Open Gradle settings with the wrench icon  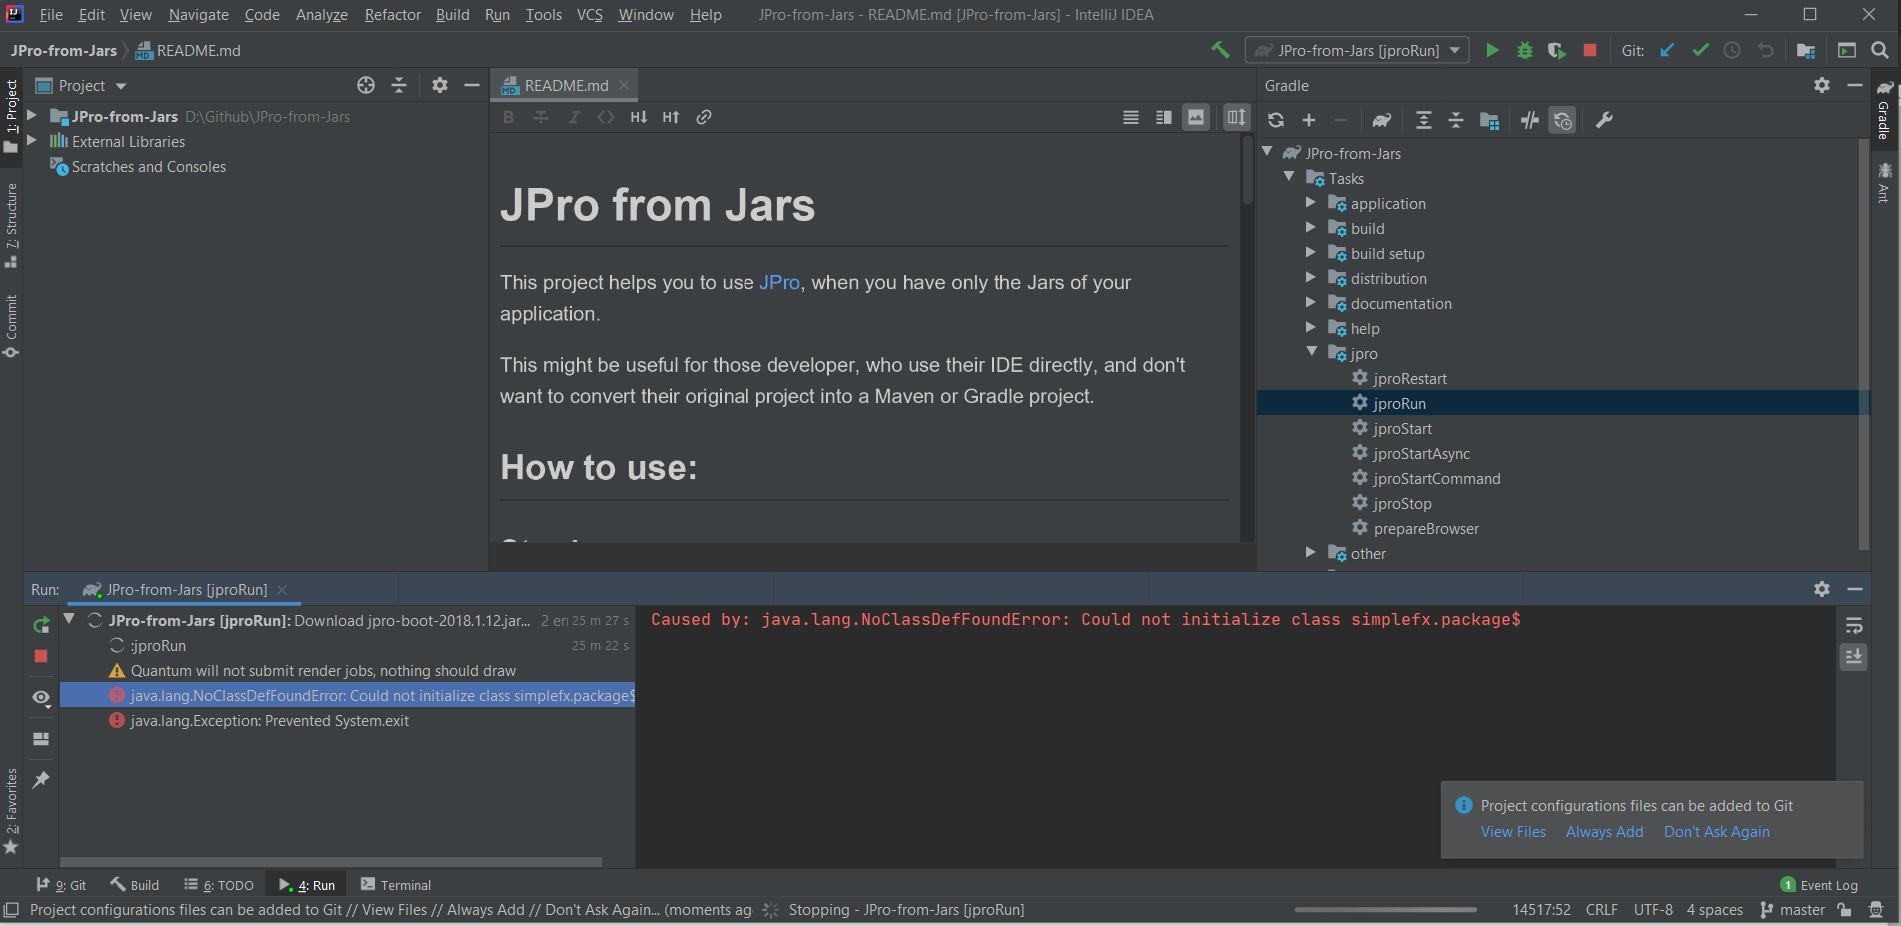[1604, 120]
